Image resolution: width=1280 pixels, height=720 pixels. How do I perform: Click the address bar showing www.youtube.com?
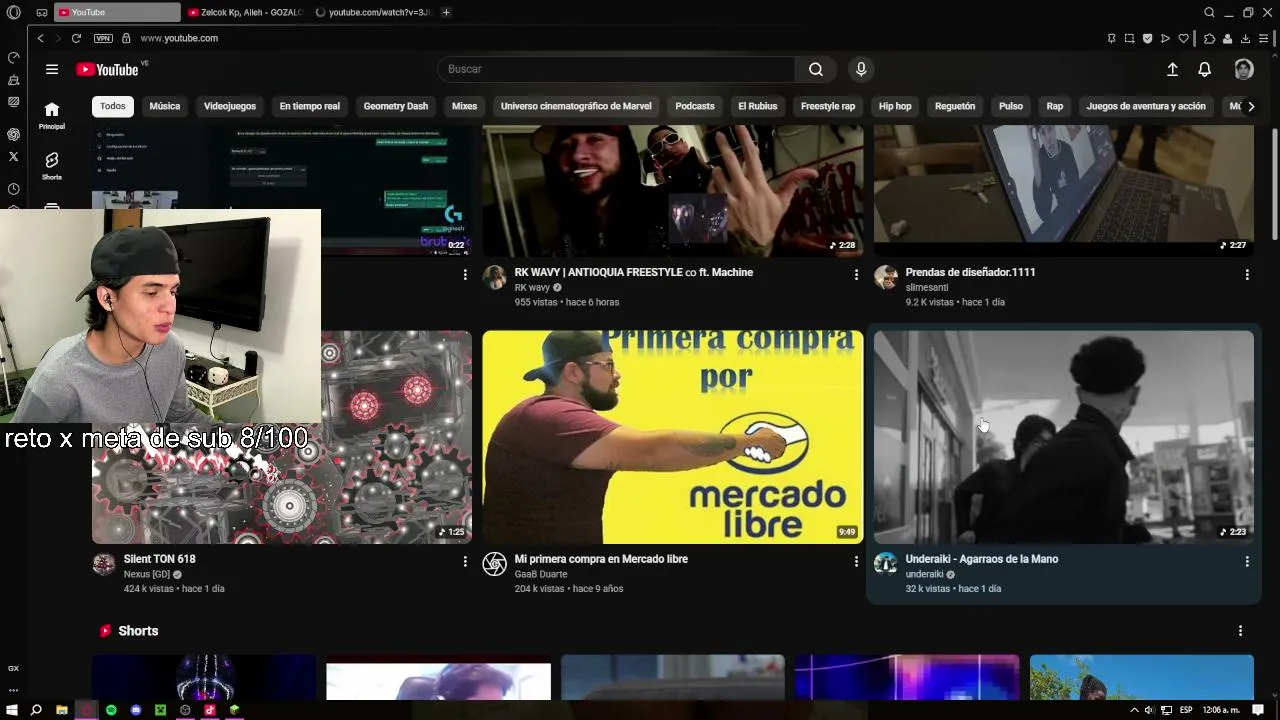(179, 38)
